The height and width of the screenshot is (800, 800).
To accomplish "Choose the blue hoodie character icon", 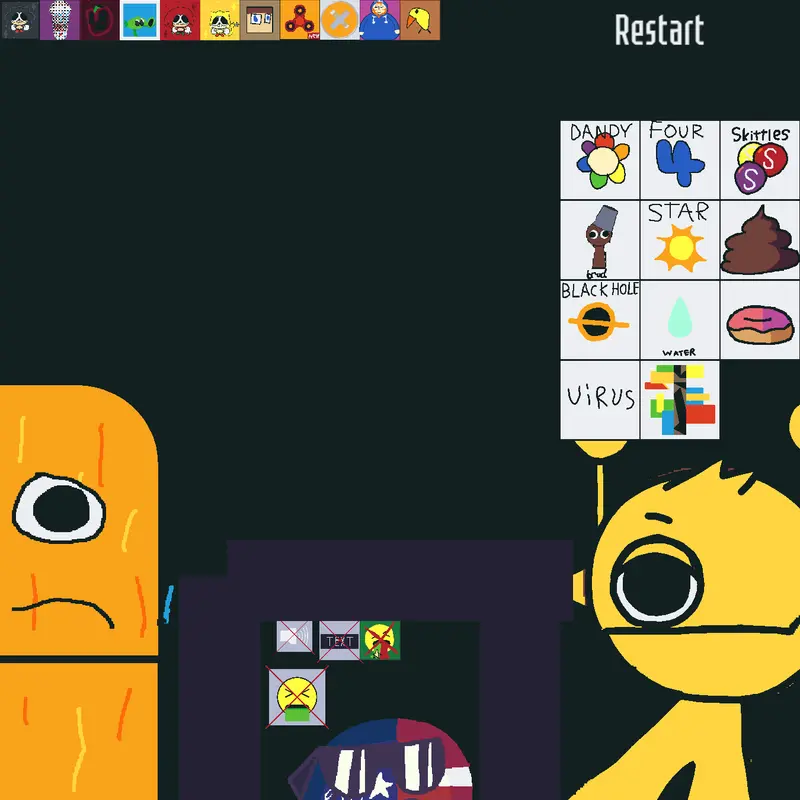I will (x=380, y=20).
